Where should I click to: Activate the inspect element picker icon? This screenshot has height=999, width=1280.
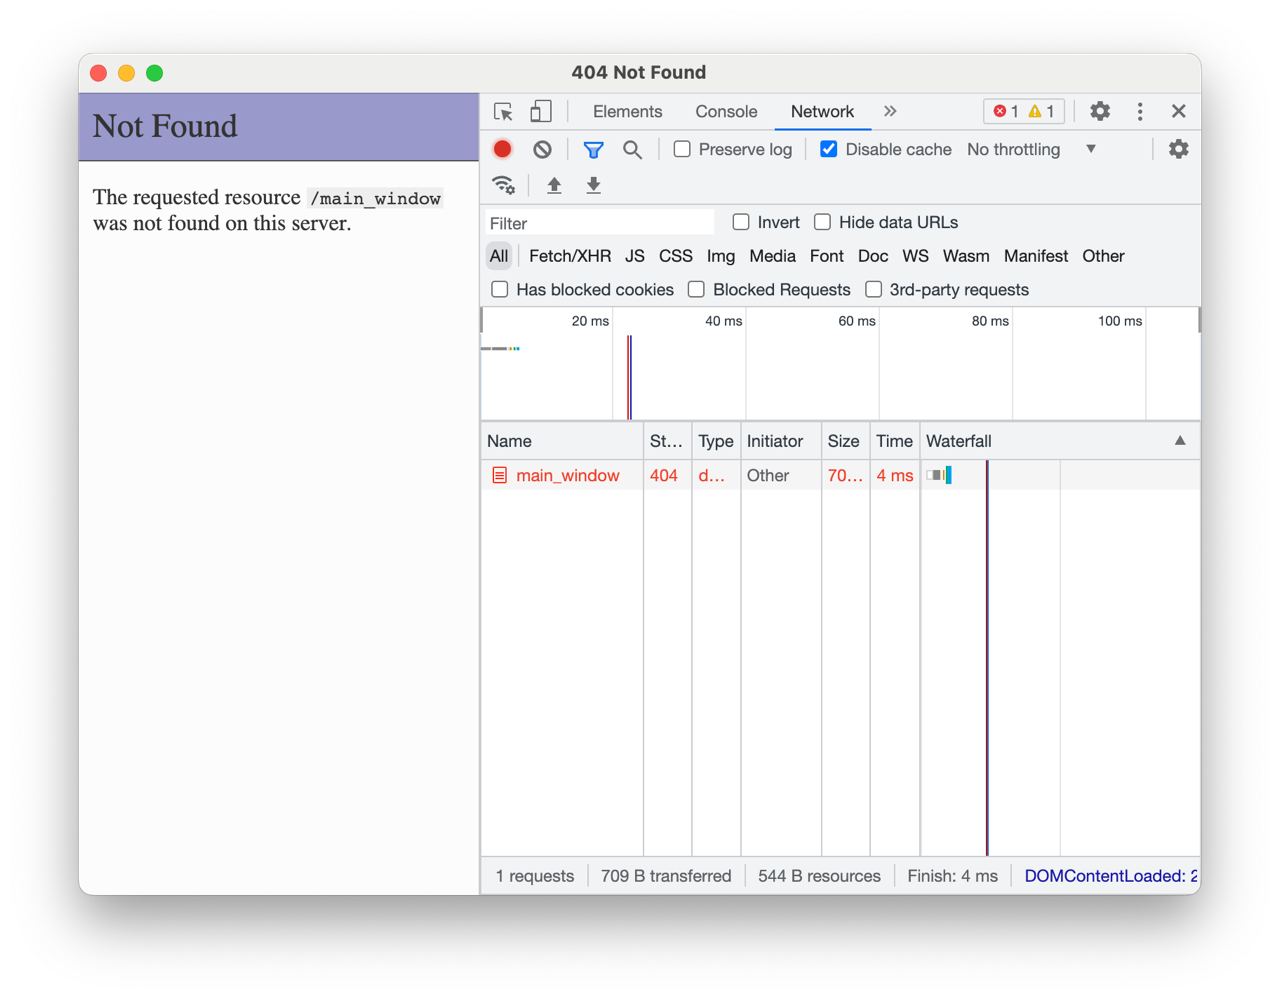(x=503, y=111)
